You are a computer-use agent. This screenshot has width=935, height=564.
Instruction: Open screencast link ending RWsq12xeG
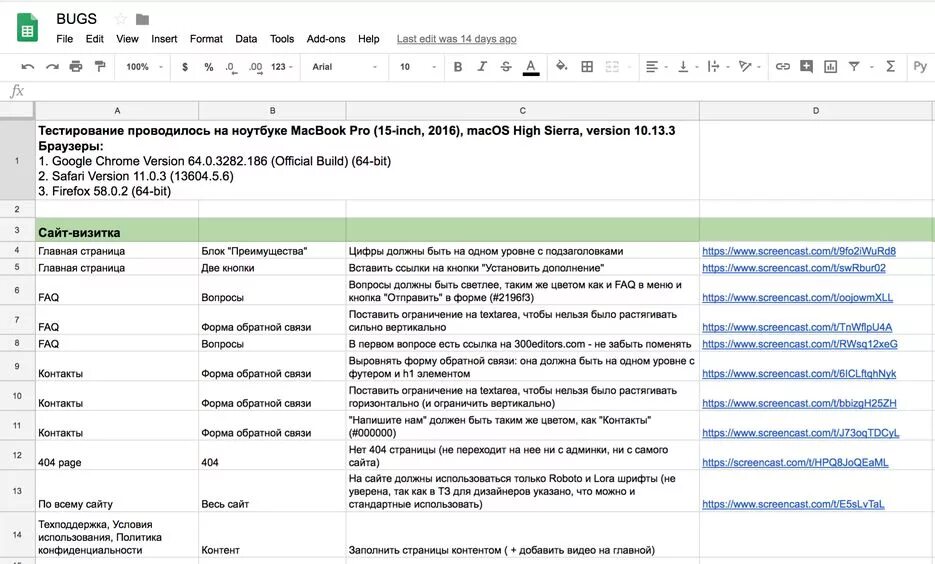tap(800, 344)
